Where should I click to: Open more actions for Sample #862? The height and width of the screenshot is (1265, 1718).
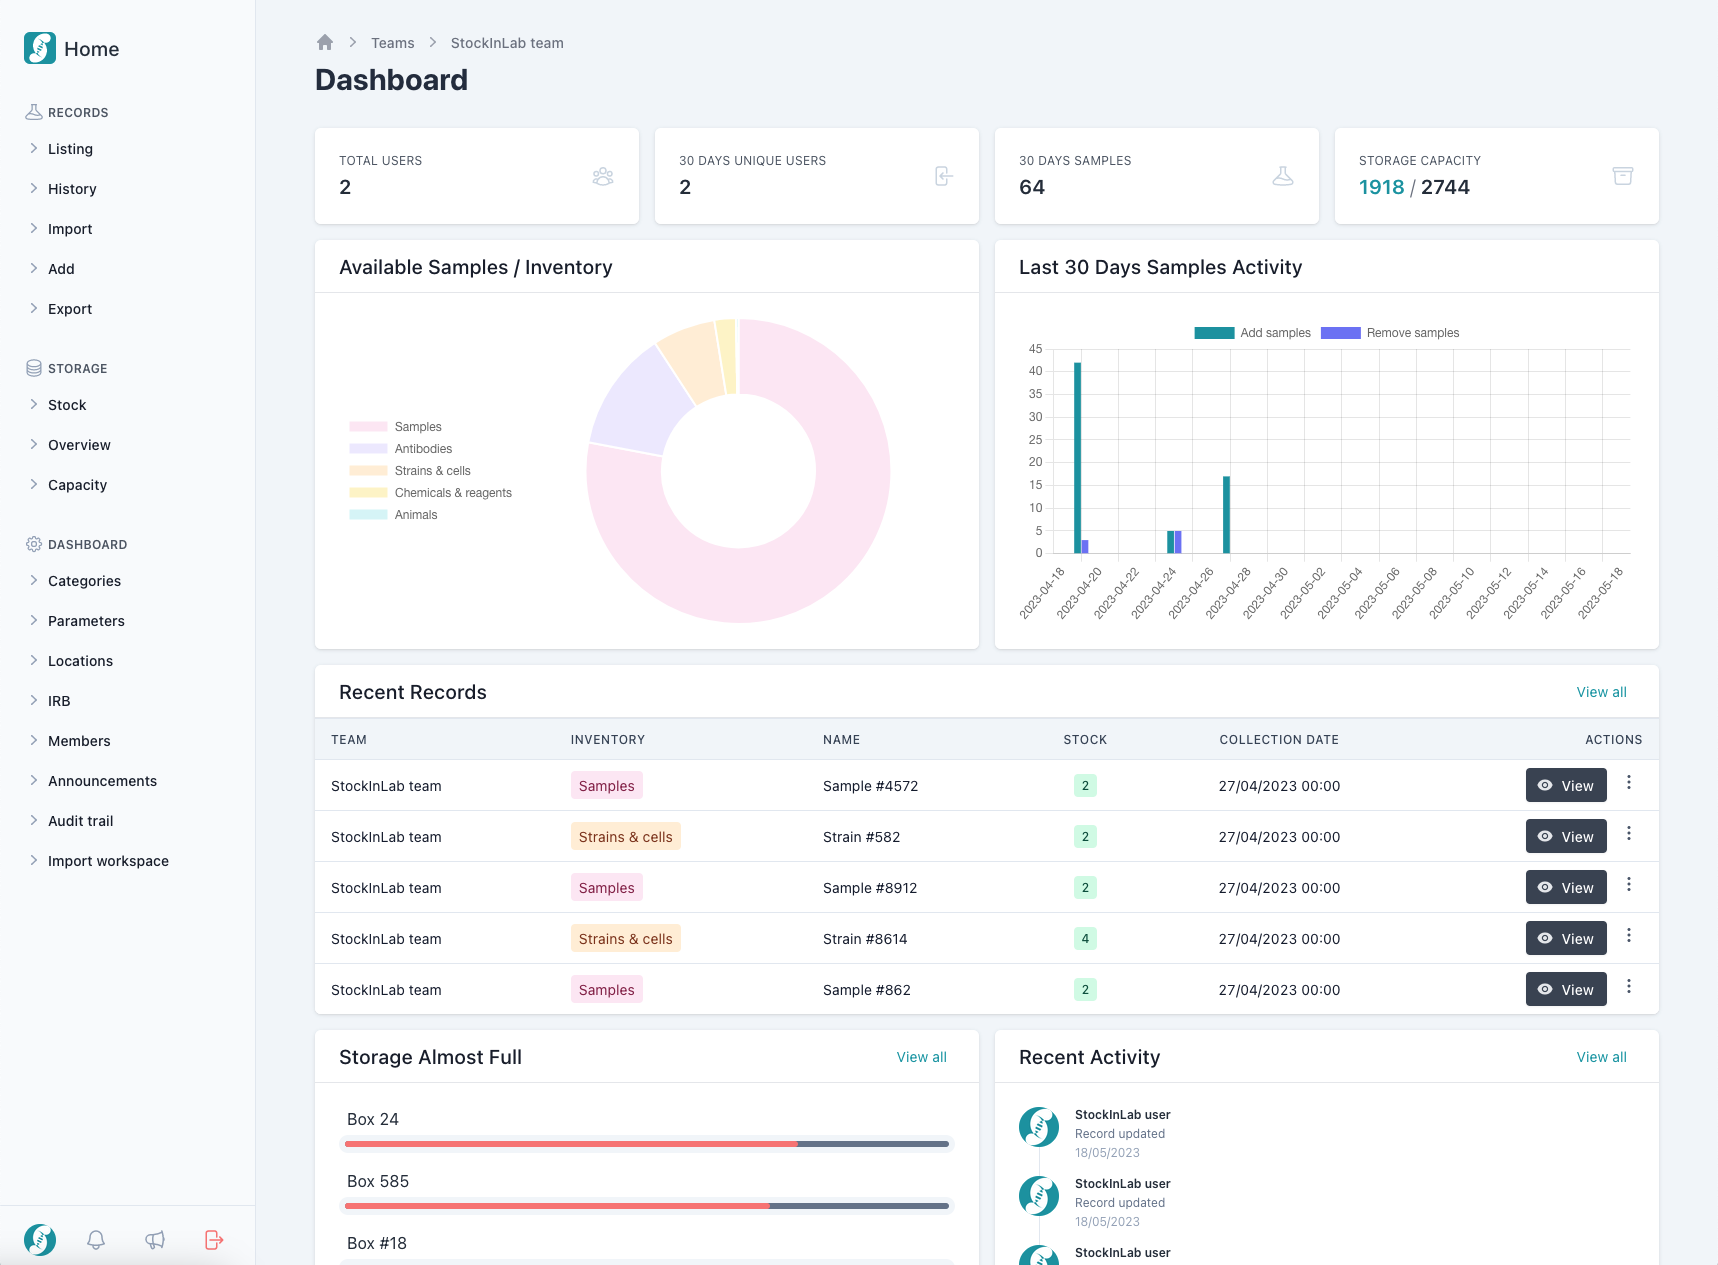pyautogui.click(x=1629, y=987)
